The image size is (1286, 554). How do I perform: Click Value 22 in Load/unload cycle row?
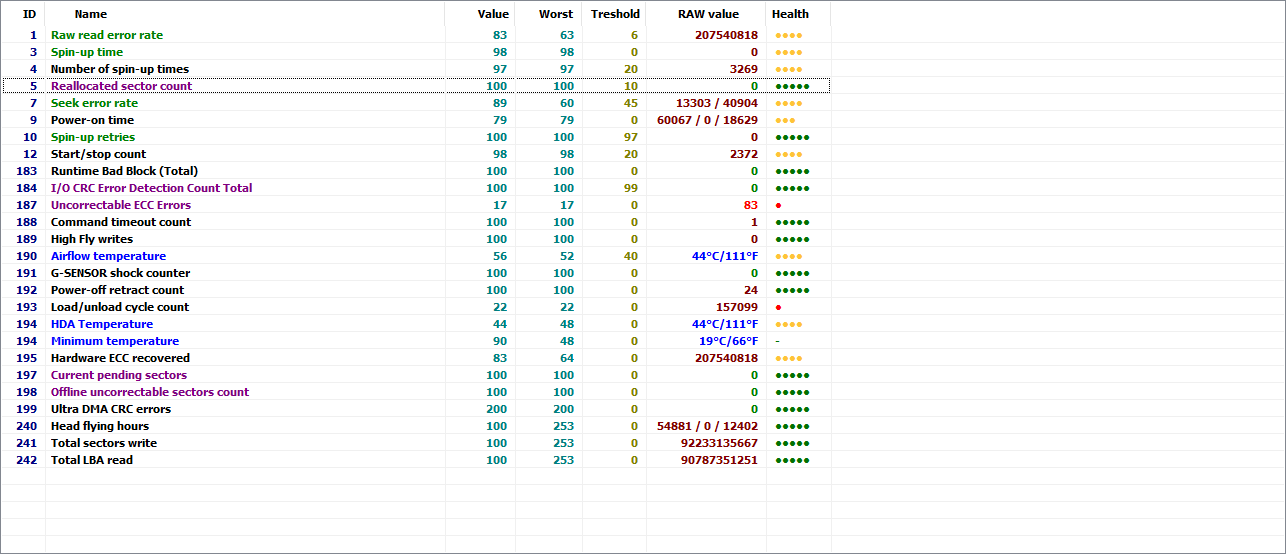tap(500, 307)
